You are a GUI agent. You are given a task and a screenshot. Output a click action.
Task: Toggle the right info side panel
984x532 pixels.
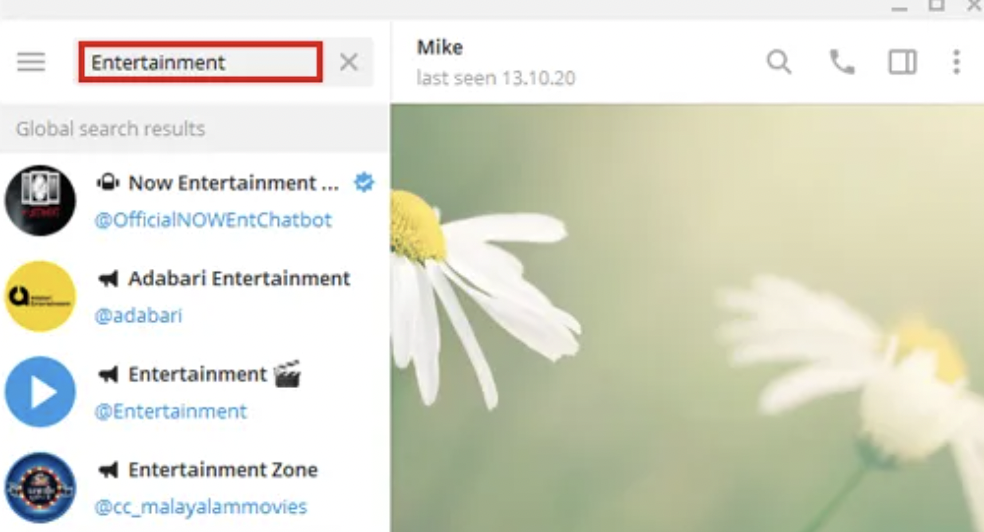(x=902, y=62)
